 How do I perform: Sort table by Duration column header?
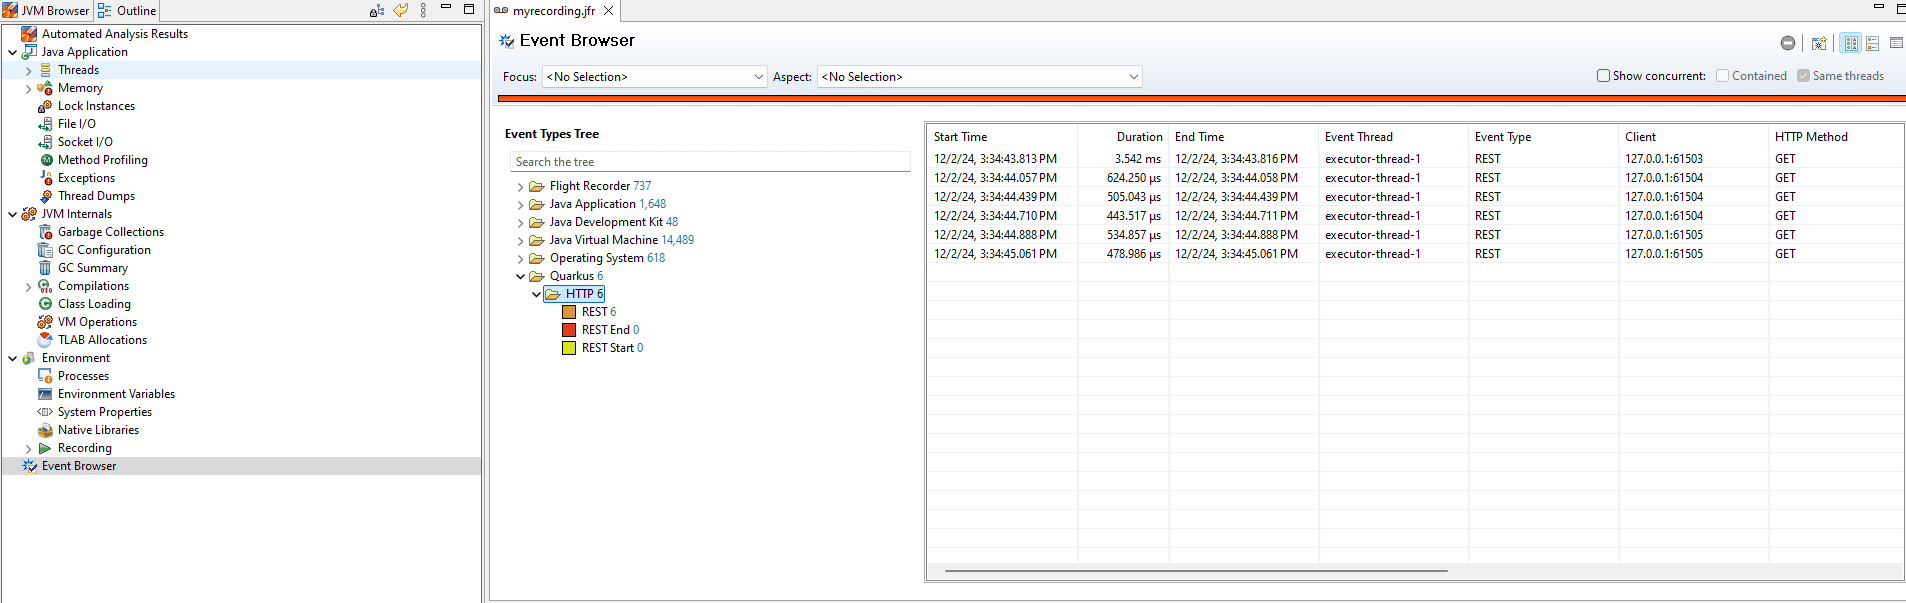click(1139, 137)
